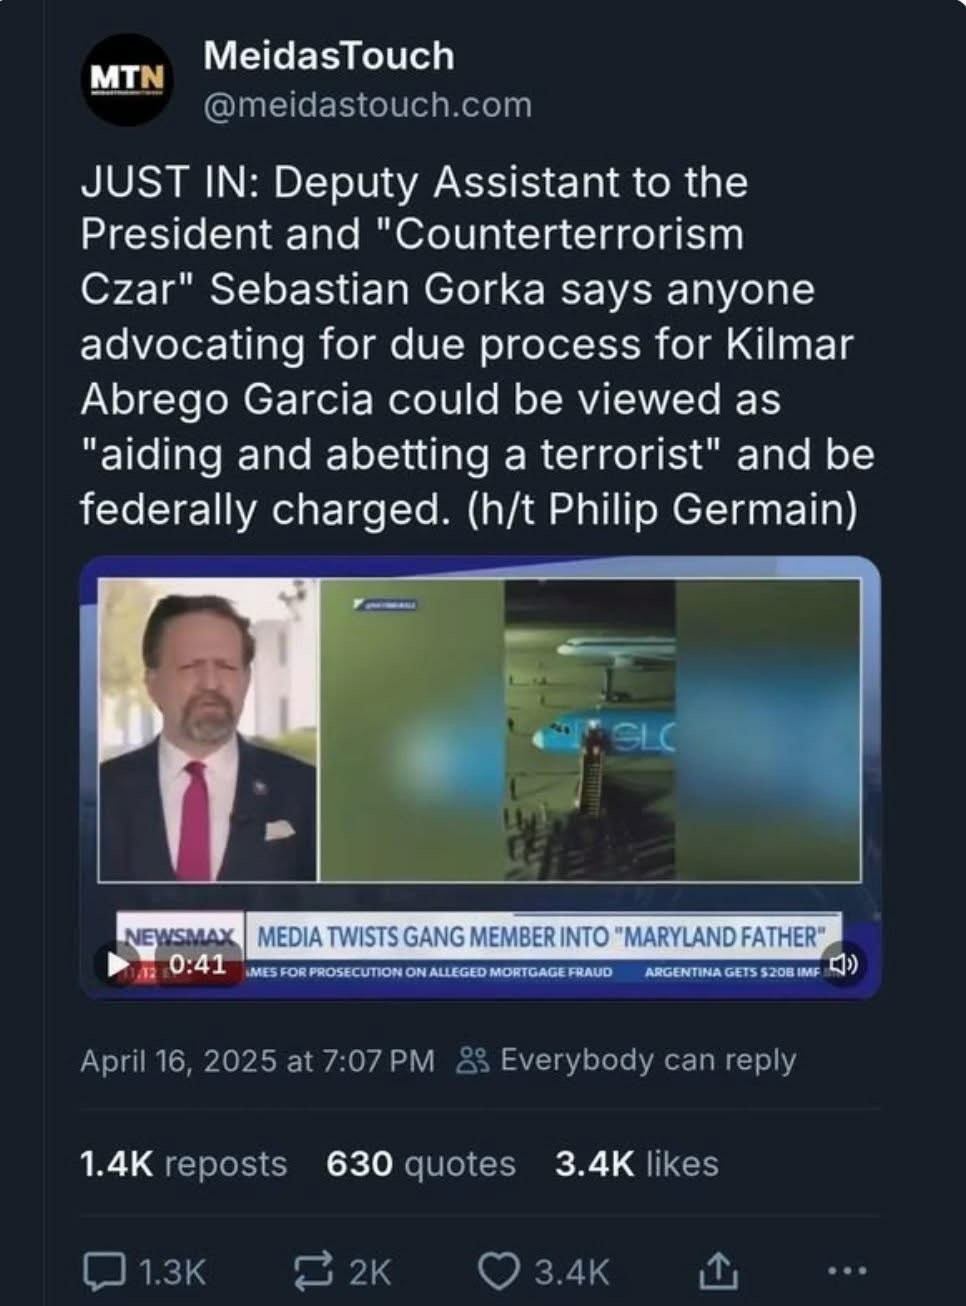The height and width of the screenshot is (1306, 966).
Task: Like the post with the heart icon
Action: pyautogui.click(x=497, y=1271)
